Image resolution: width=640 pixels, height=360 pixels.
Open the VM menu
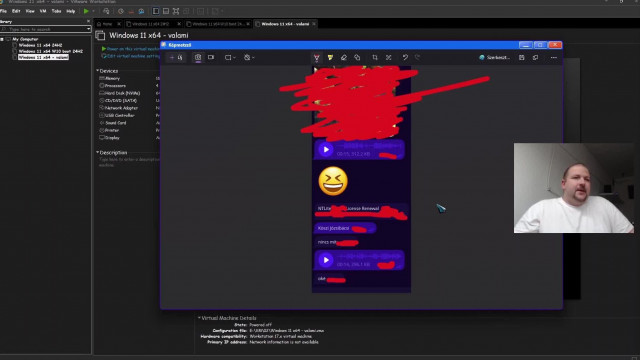[43, 11]
